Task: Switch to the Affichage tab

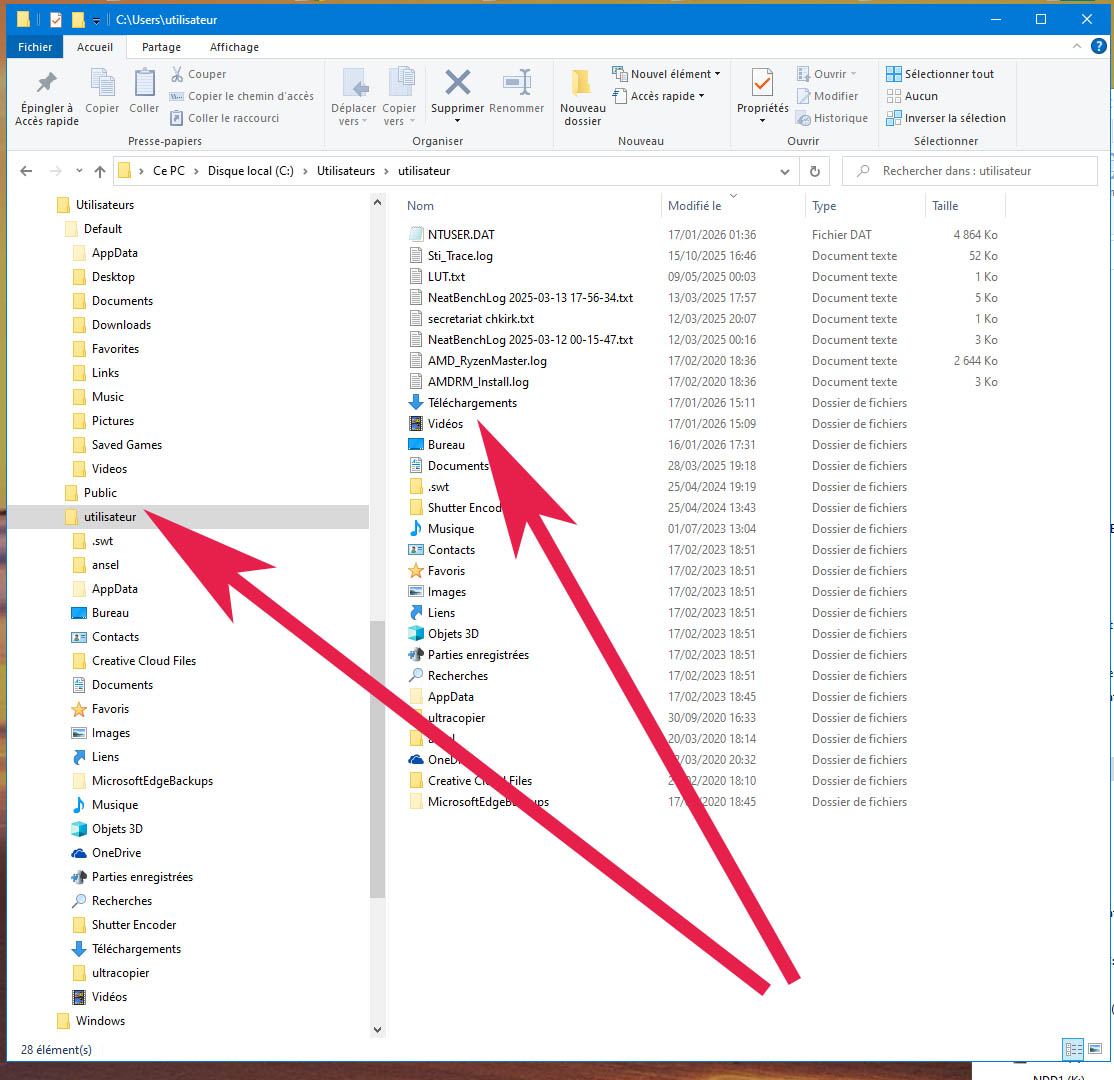Action: click(234, 47)
